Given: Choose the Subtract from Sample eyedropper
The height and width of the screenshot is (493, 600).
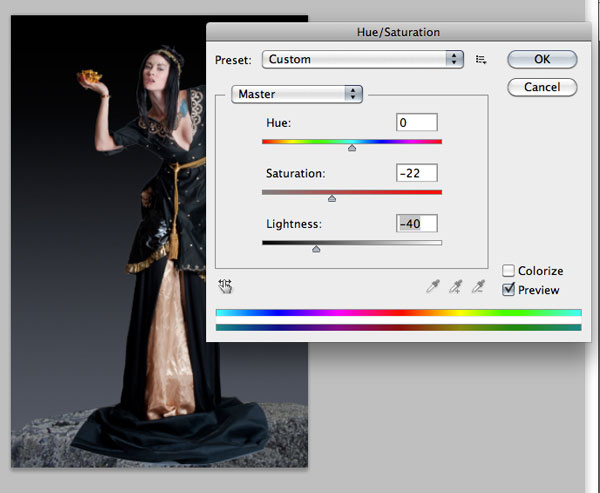Looking at the screenshot, I should click(x=479, y=287).
